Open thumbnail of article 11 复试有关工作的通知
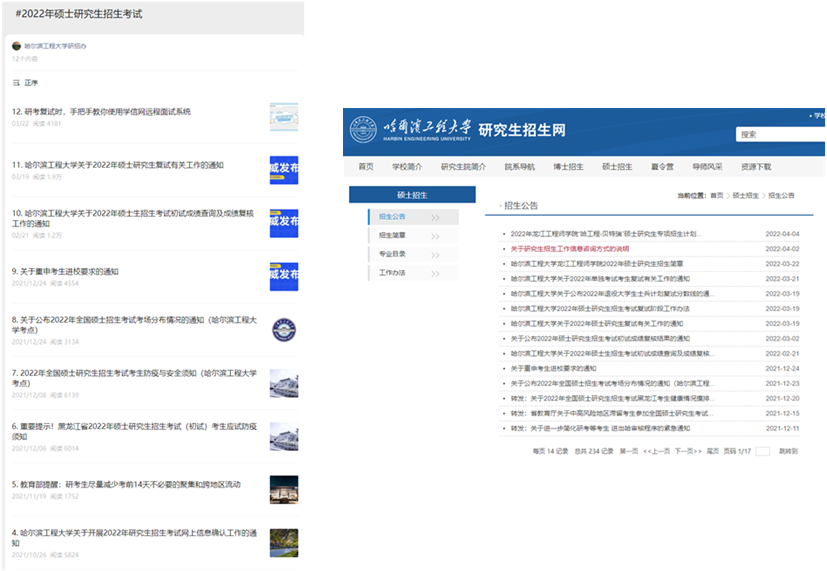This screenshot has height=571, width=827. pyautogui.click(x=284, y=170)
